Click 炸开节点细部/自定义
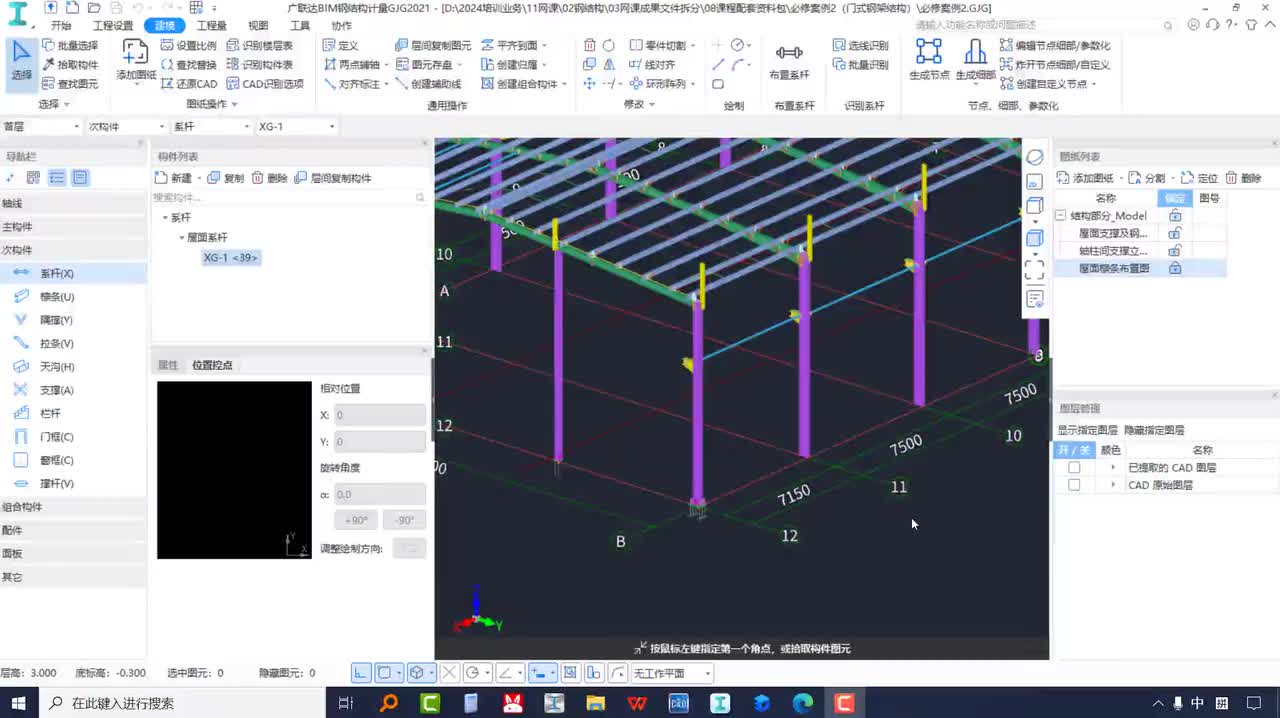Screen dimensions: 1280x718 point(1055,65)
